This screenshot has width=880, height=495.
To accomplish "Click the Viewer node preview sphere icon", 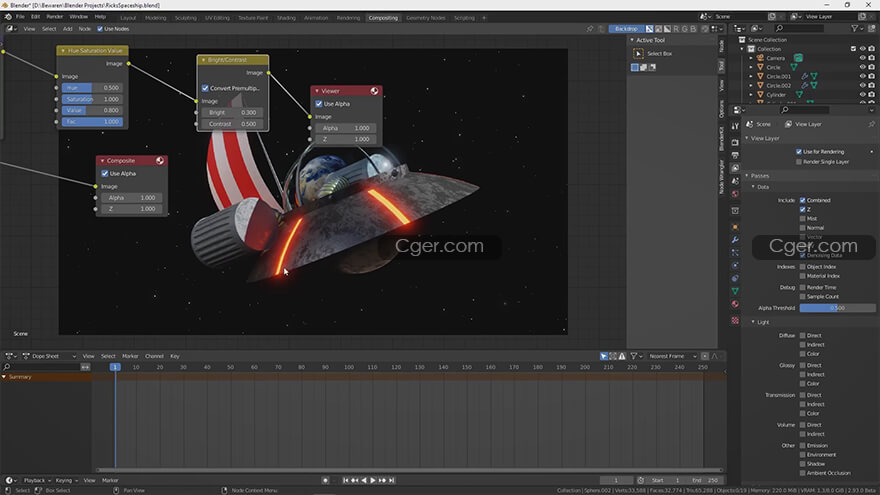I will (374, 91).
